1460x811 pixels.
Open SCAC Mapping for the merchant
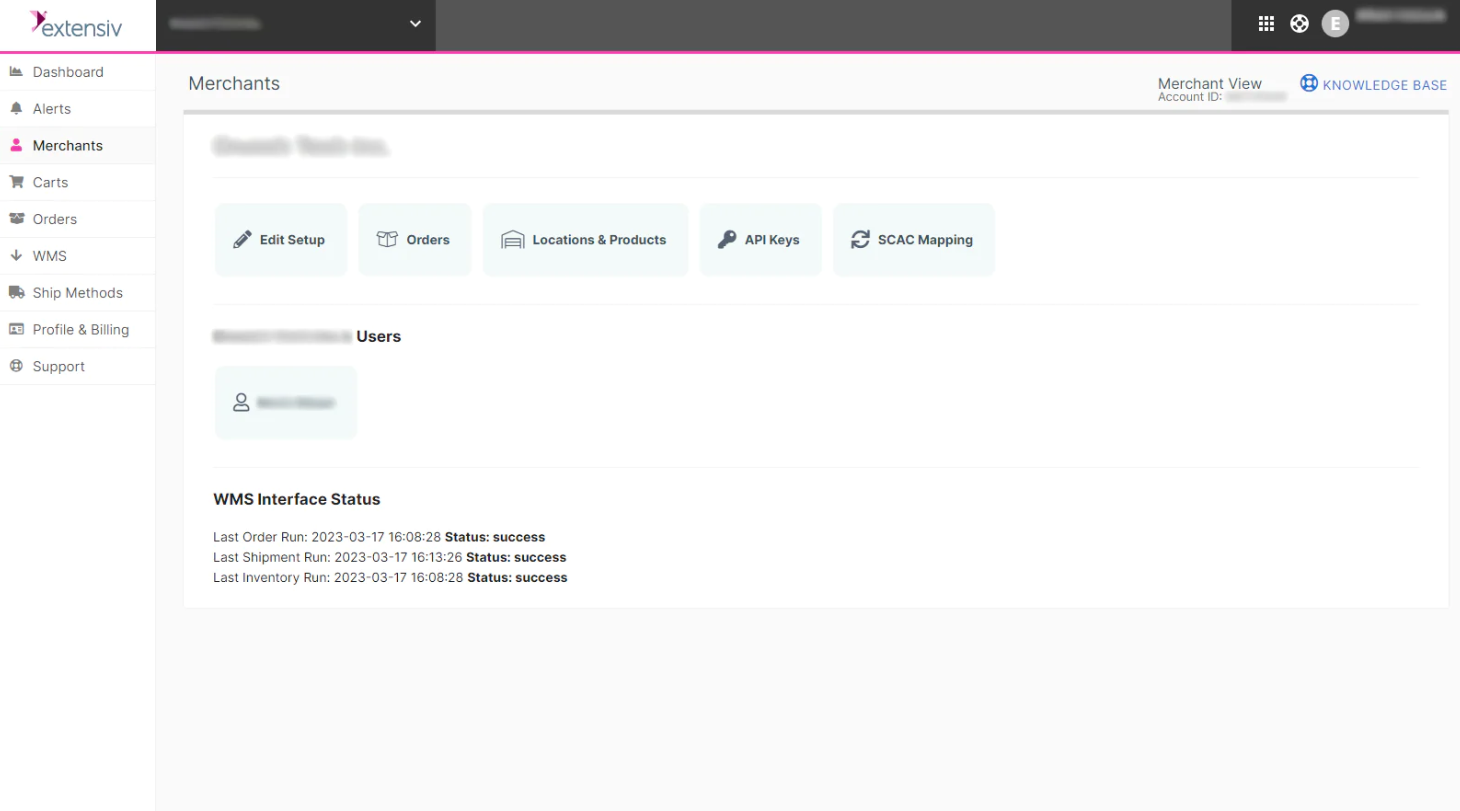point(913,239)
